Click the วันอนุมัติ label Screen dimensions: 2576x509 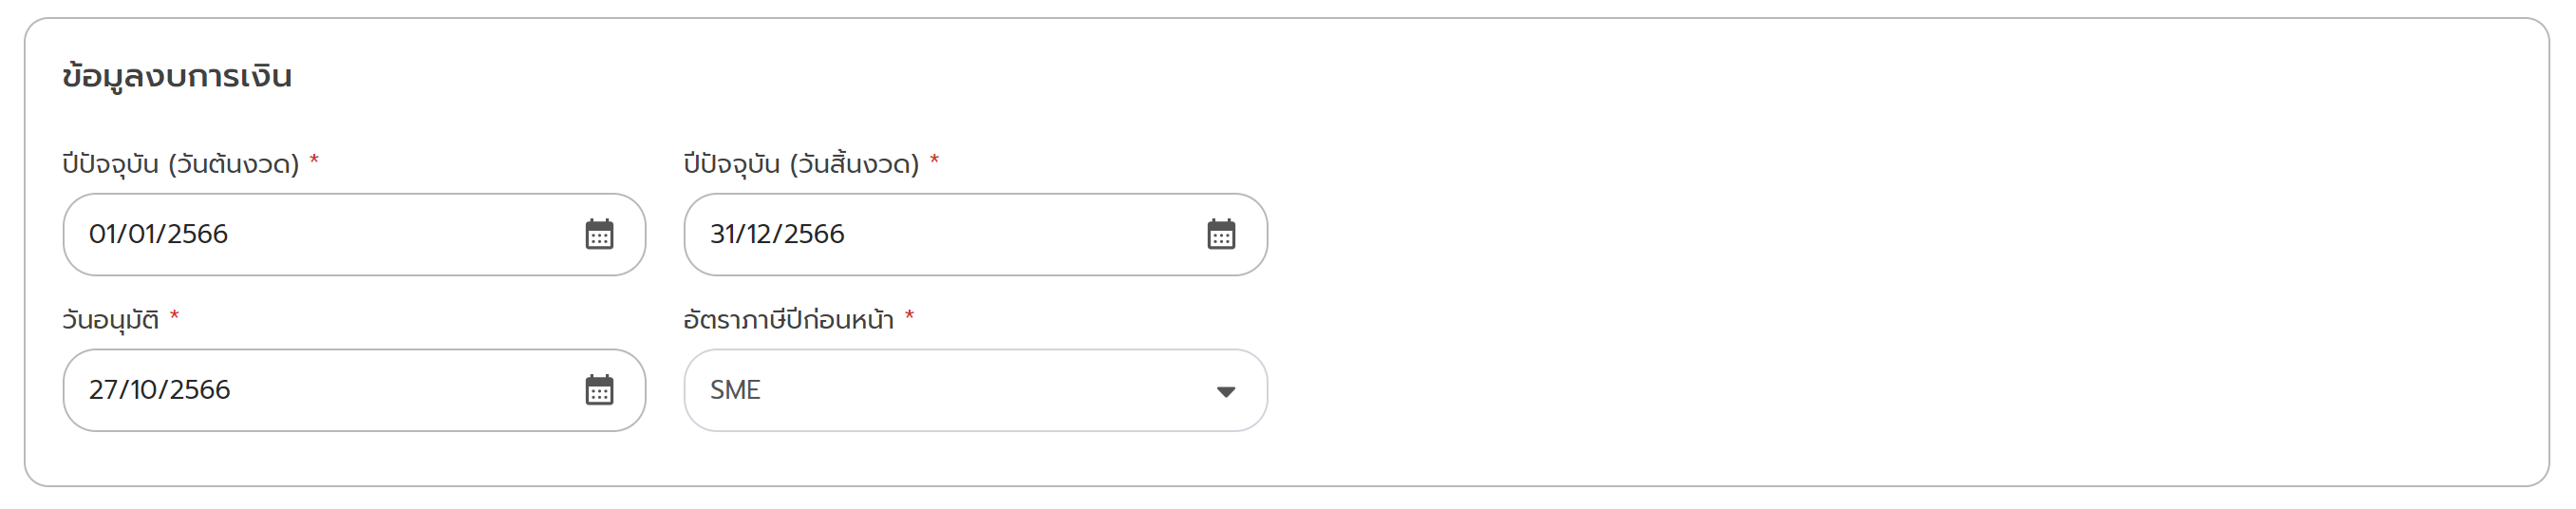[110, 320]
